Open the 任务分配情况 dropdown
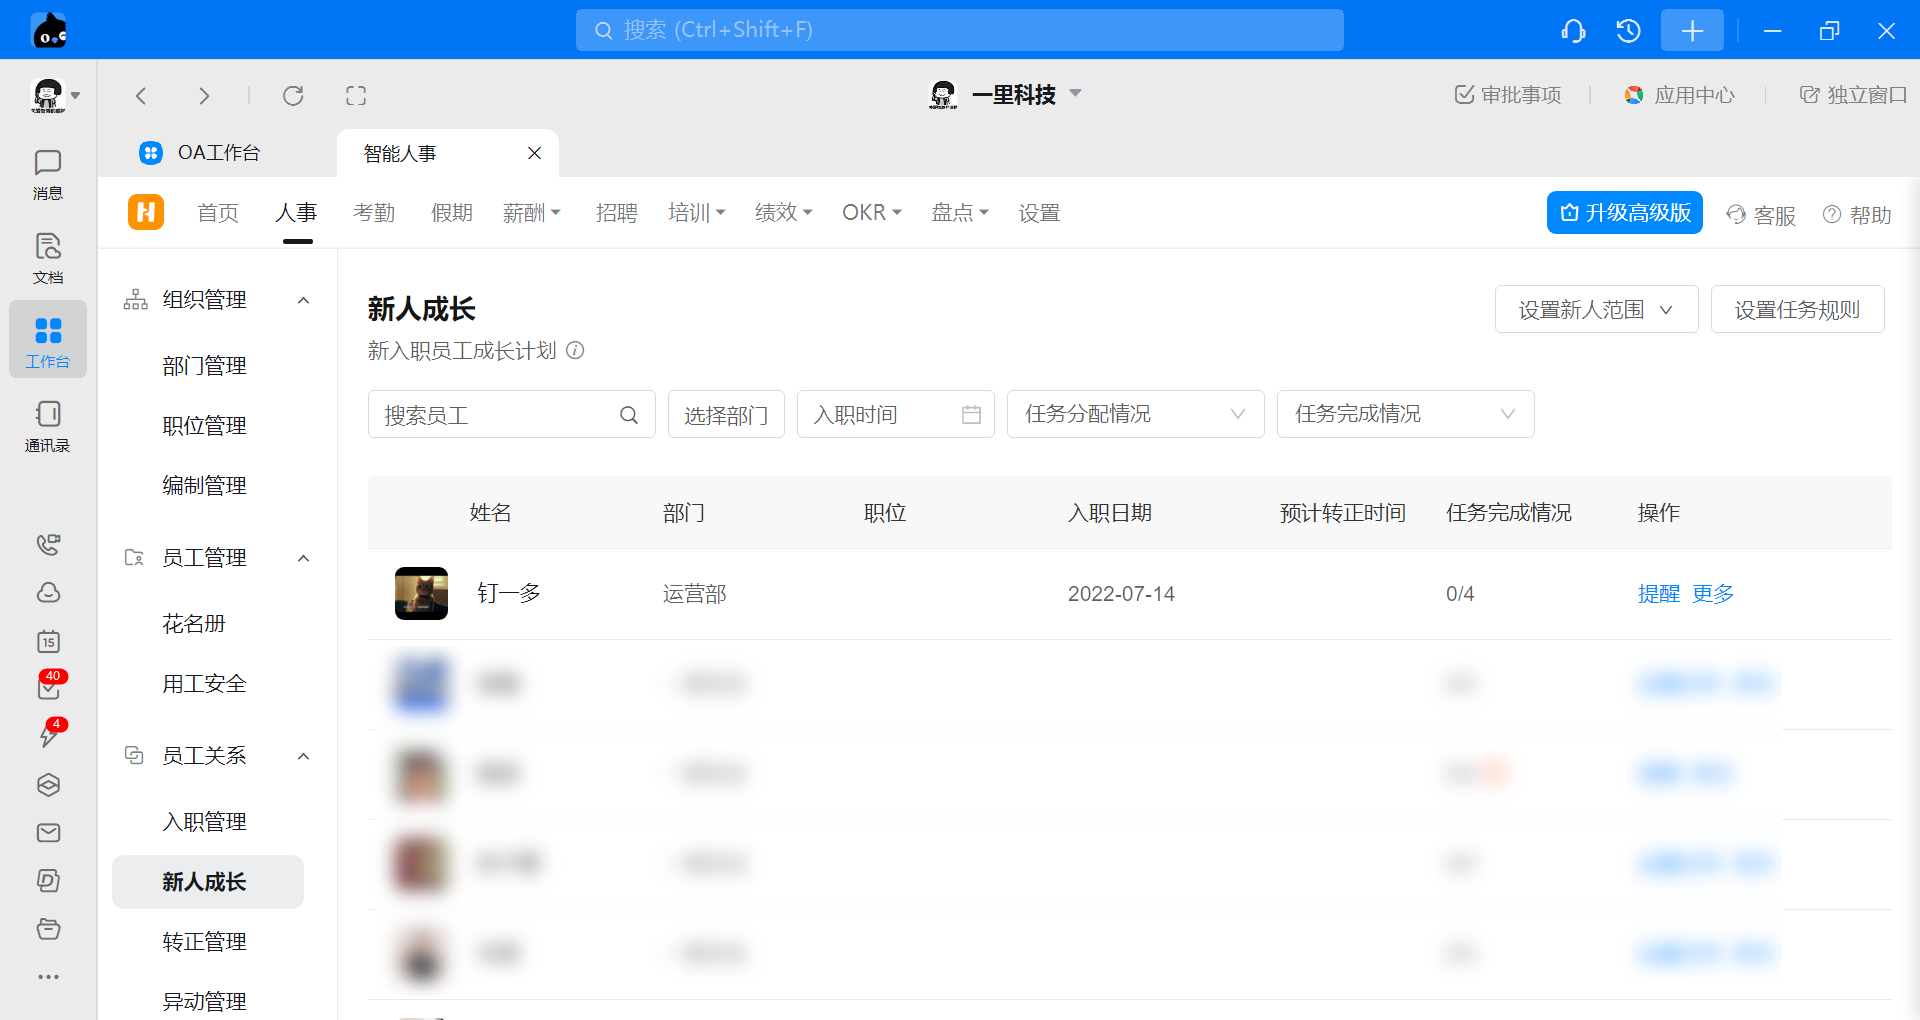This screenshot has height=1020, width=1920. tap(1135, 414)
